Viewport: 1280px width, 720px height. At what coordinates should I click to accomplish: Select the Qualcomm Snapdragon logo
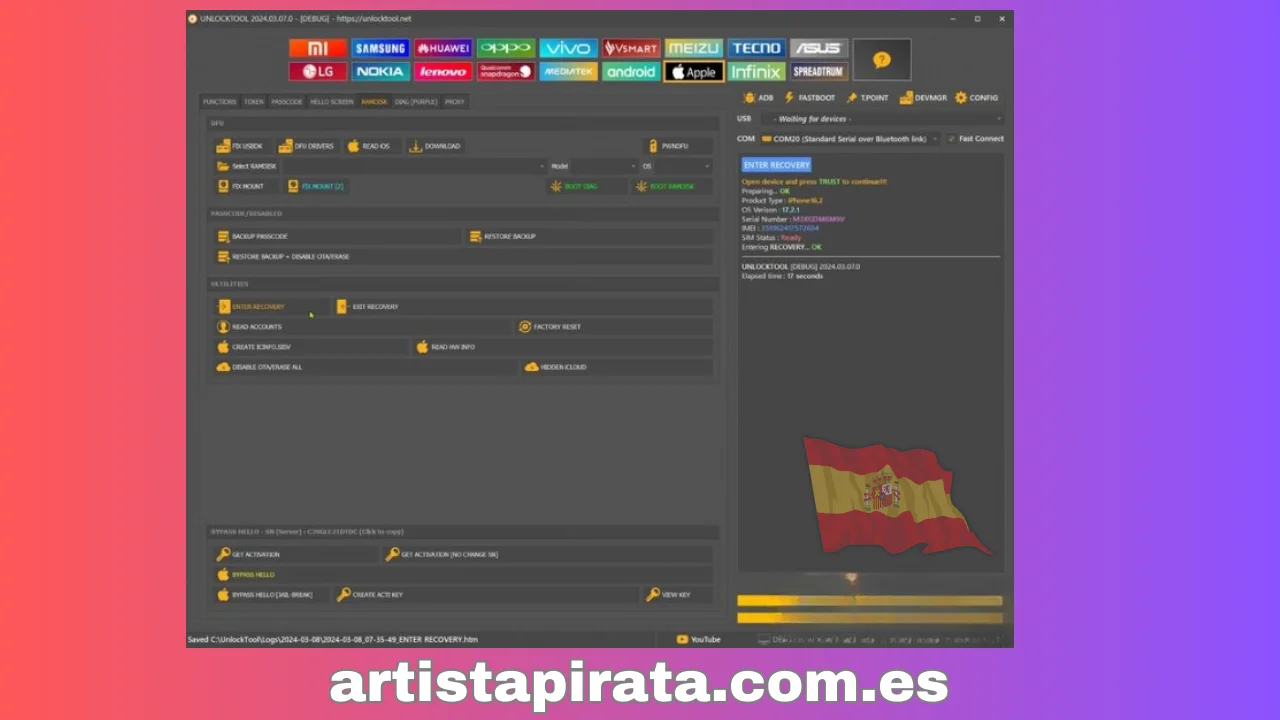pos(506,72)
